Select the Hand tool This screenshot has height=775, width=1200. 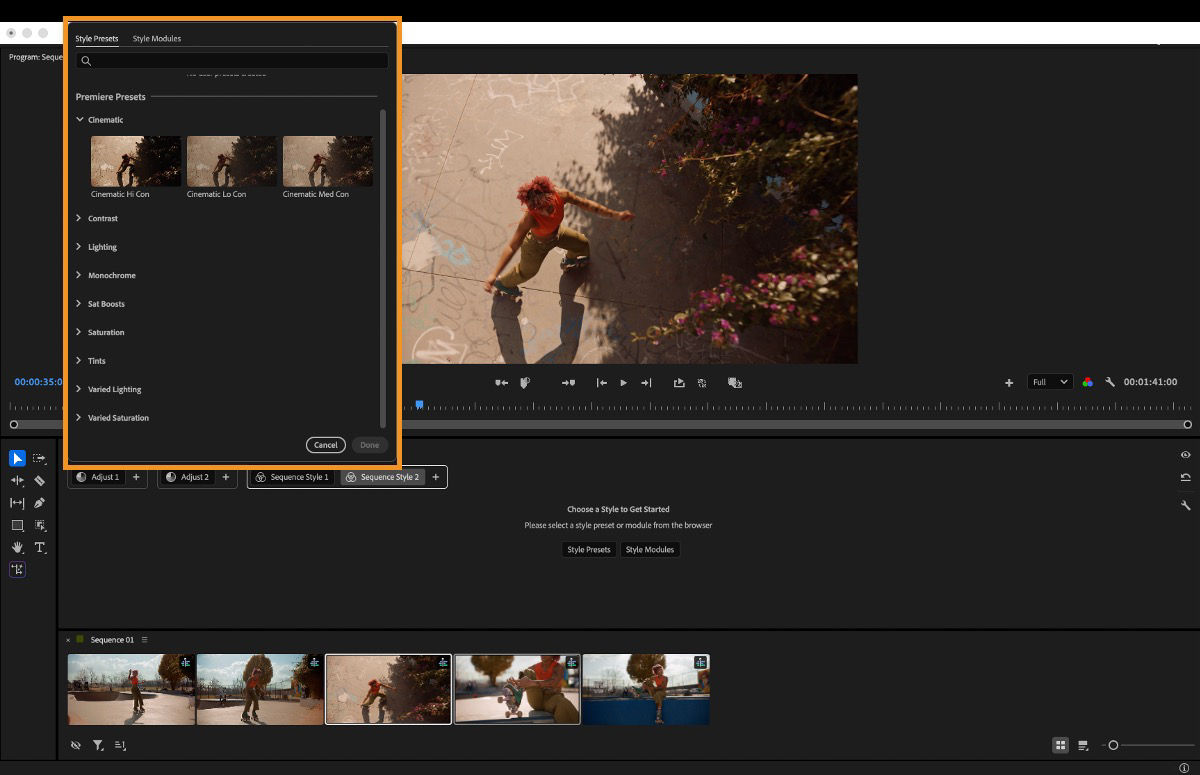click(17, 547)
